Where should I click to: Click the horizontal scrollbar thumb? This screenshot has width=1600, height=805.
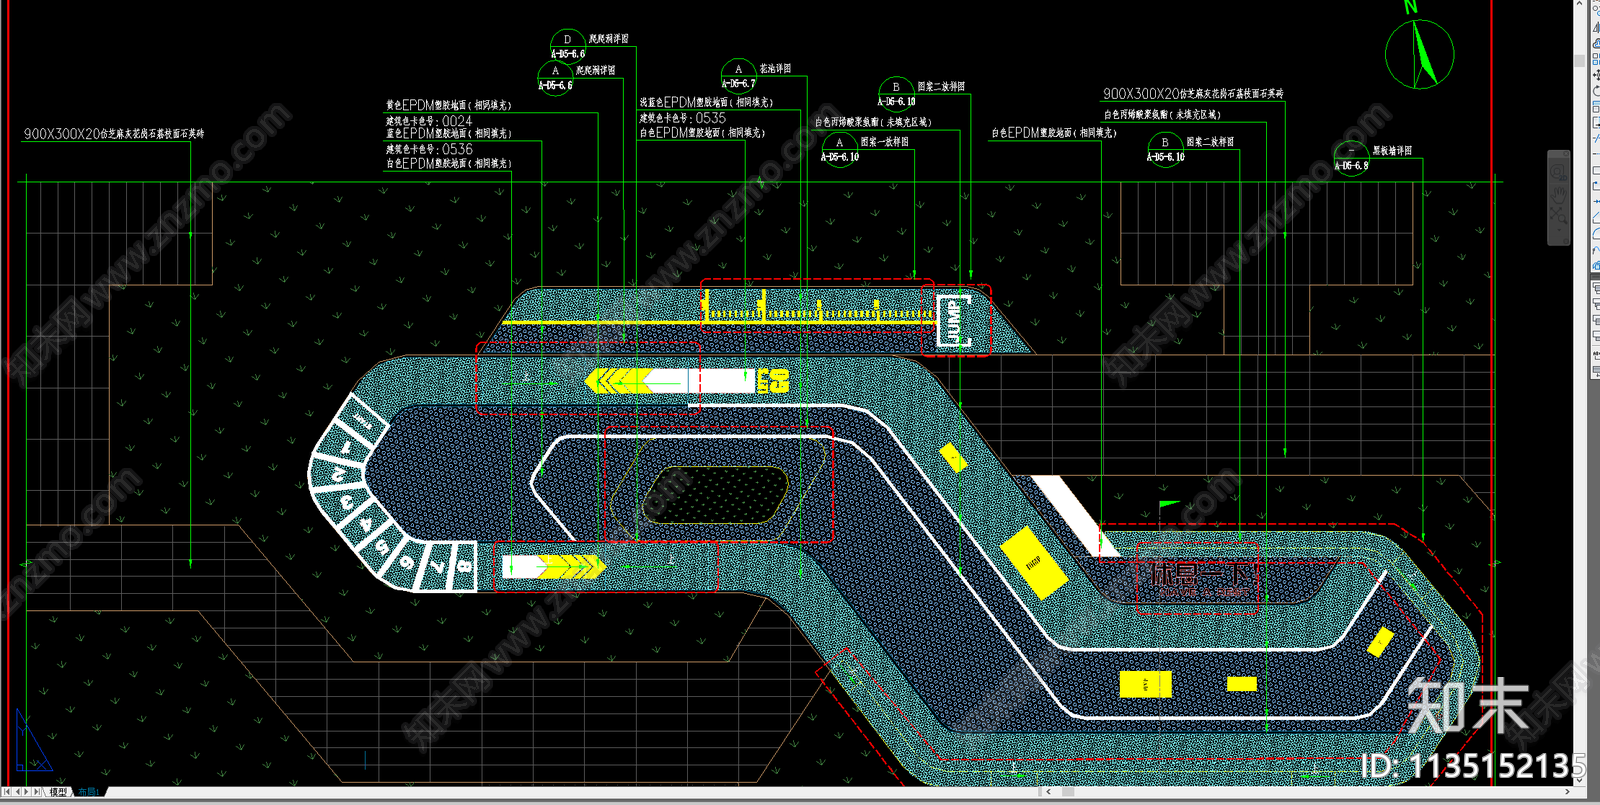coord(1068,792)
